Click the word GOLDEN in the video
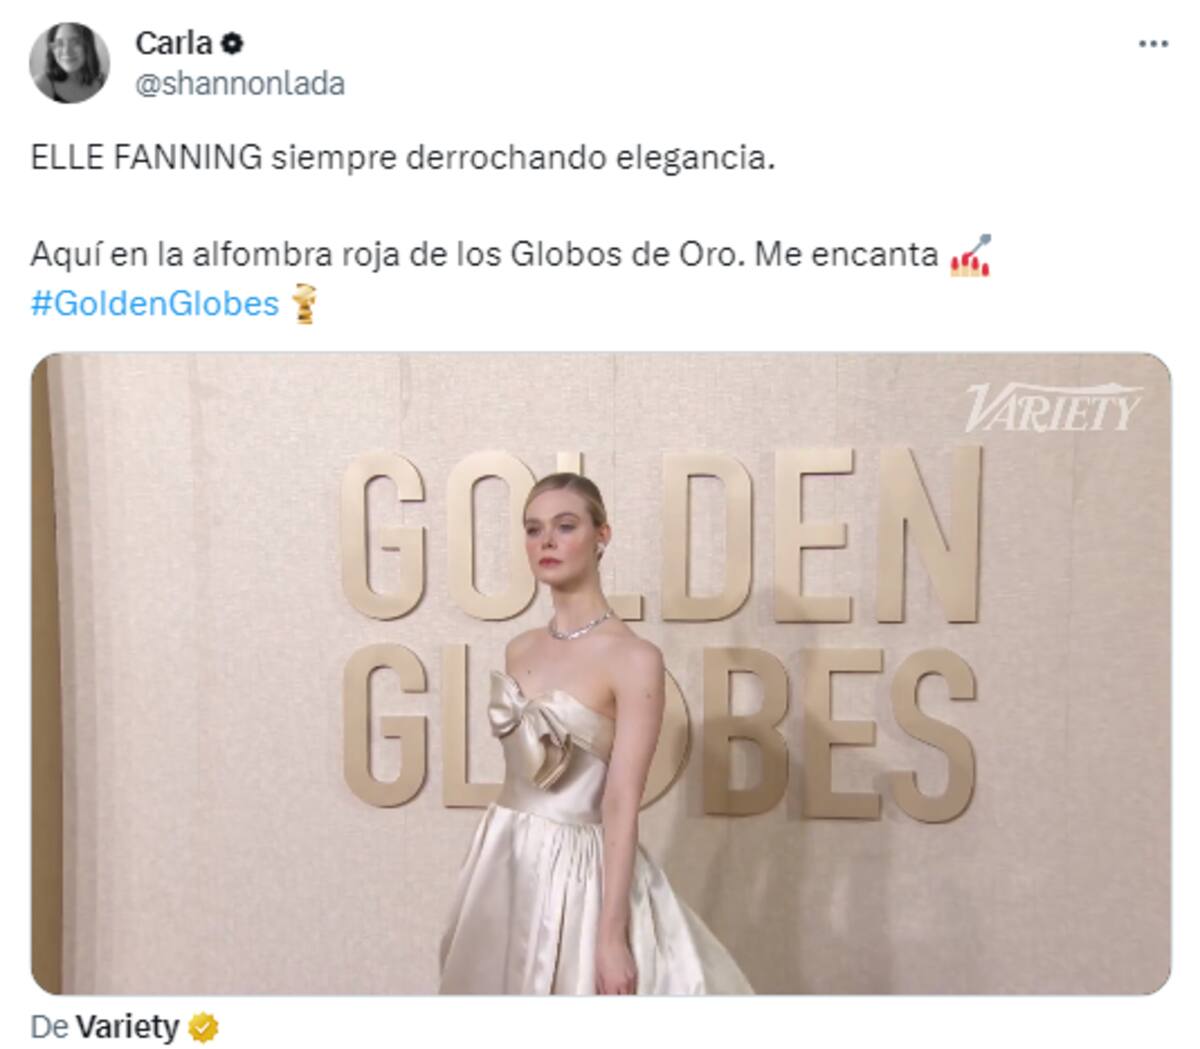This screenshot has height=1049, width=1200. point(661,535)
